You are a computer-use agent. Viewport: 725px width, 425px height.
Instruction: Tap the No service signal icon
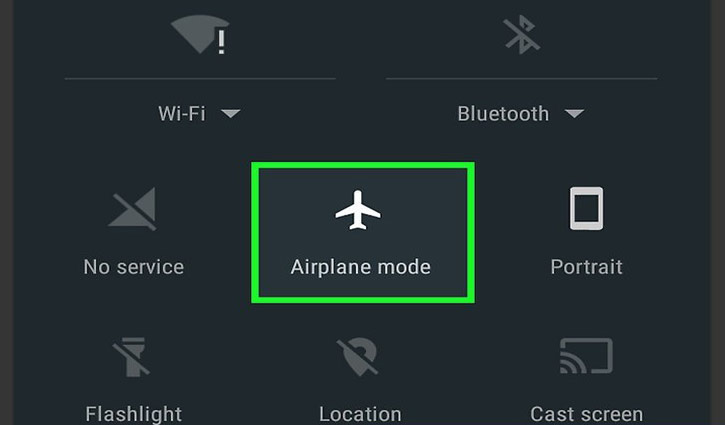pos(132,209)
